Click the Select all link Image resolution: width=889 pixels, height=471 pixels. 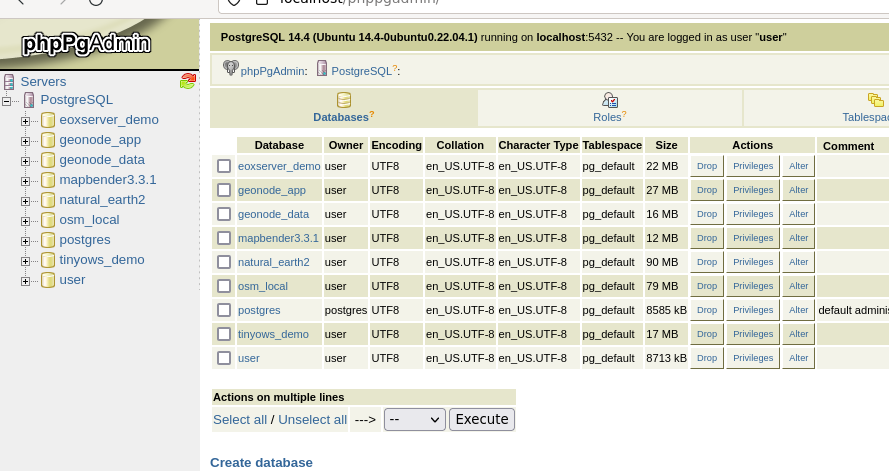[240, 420]
